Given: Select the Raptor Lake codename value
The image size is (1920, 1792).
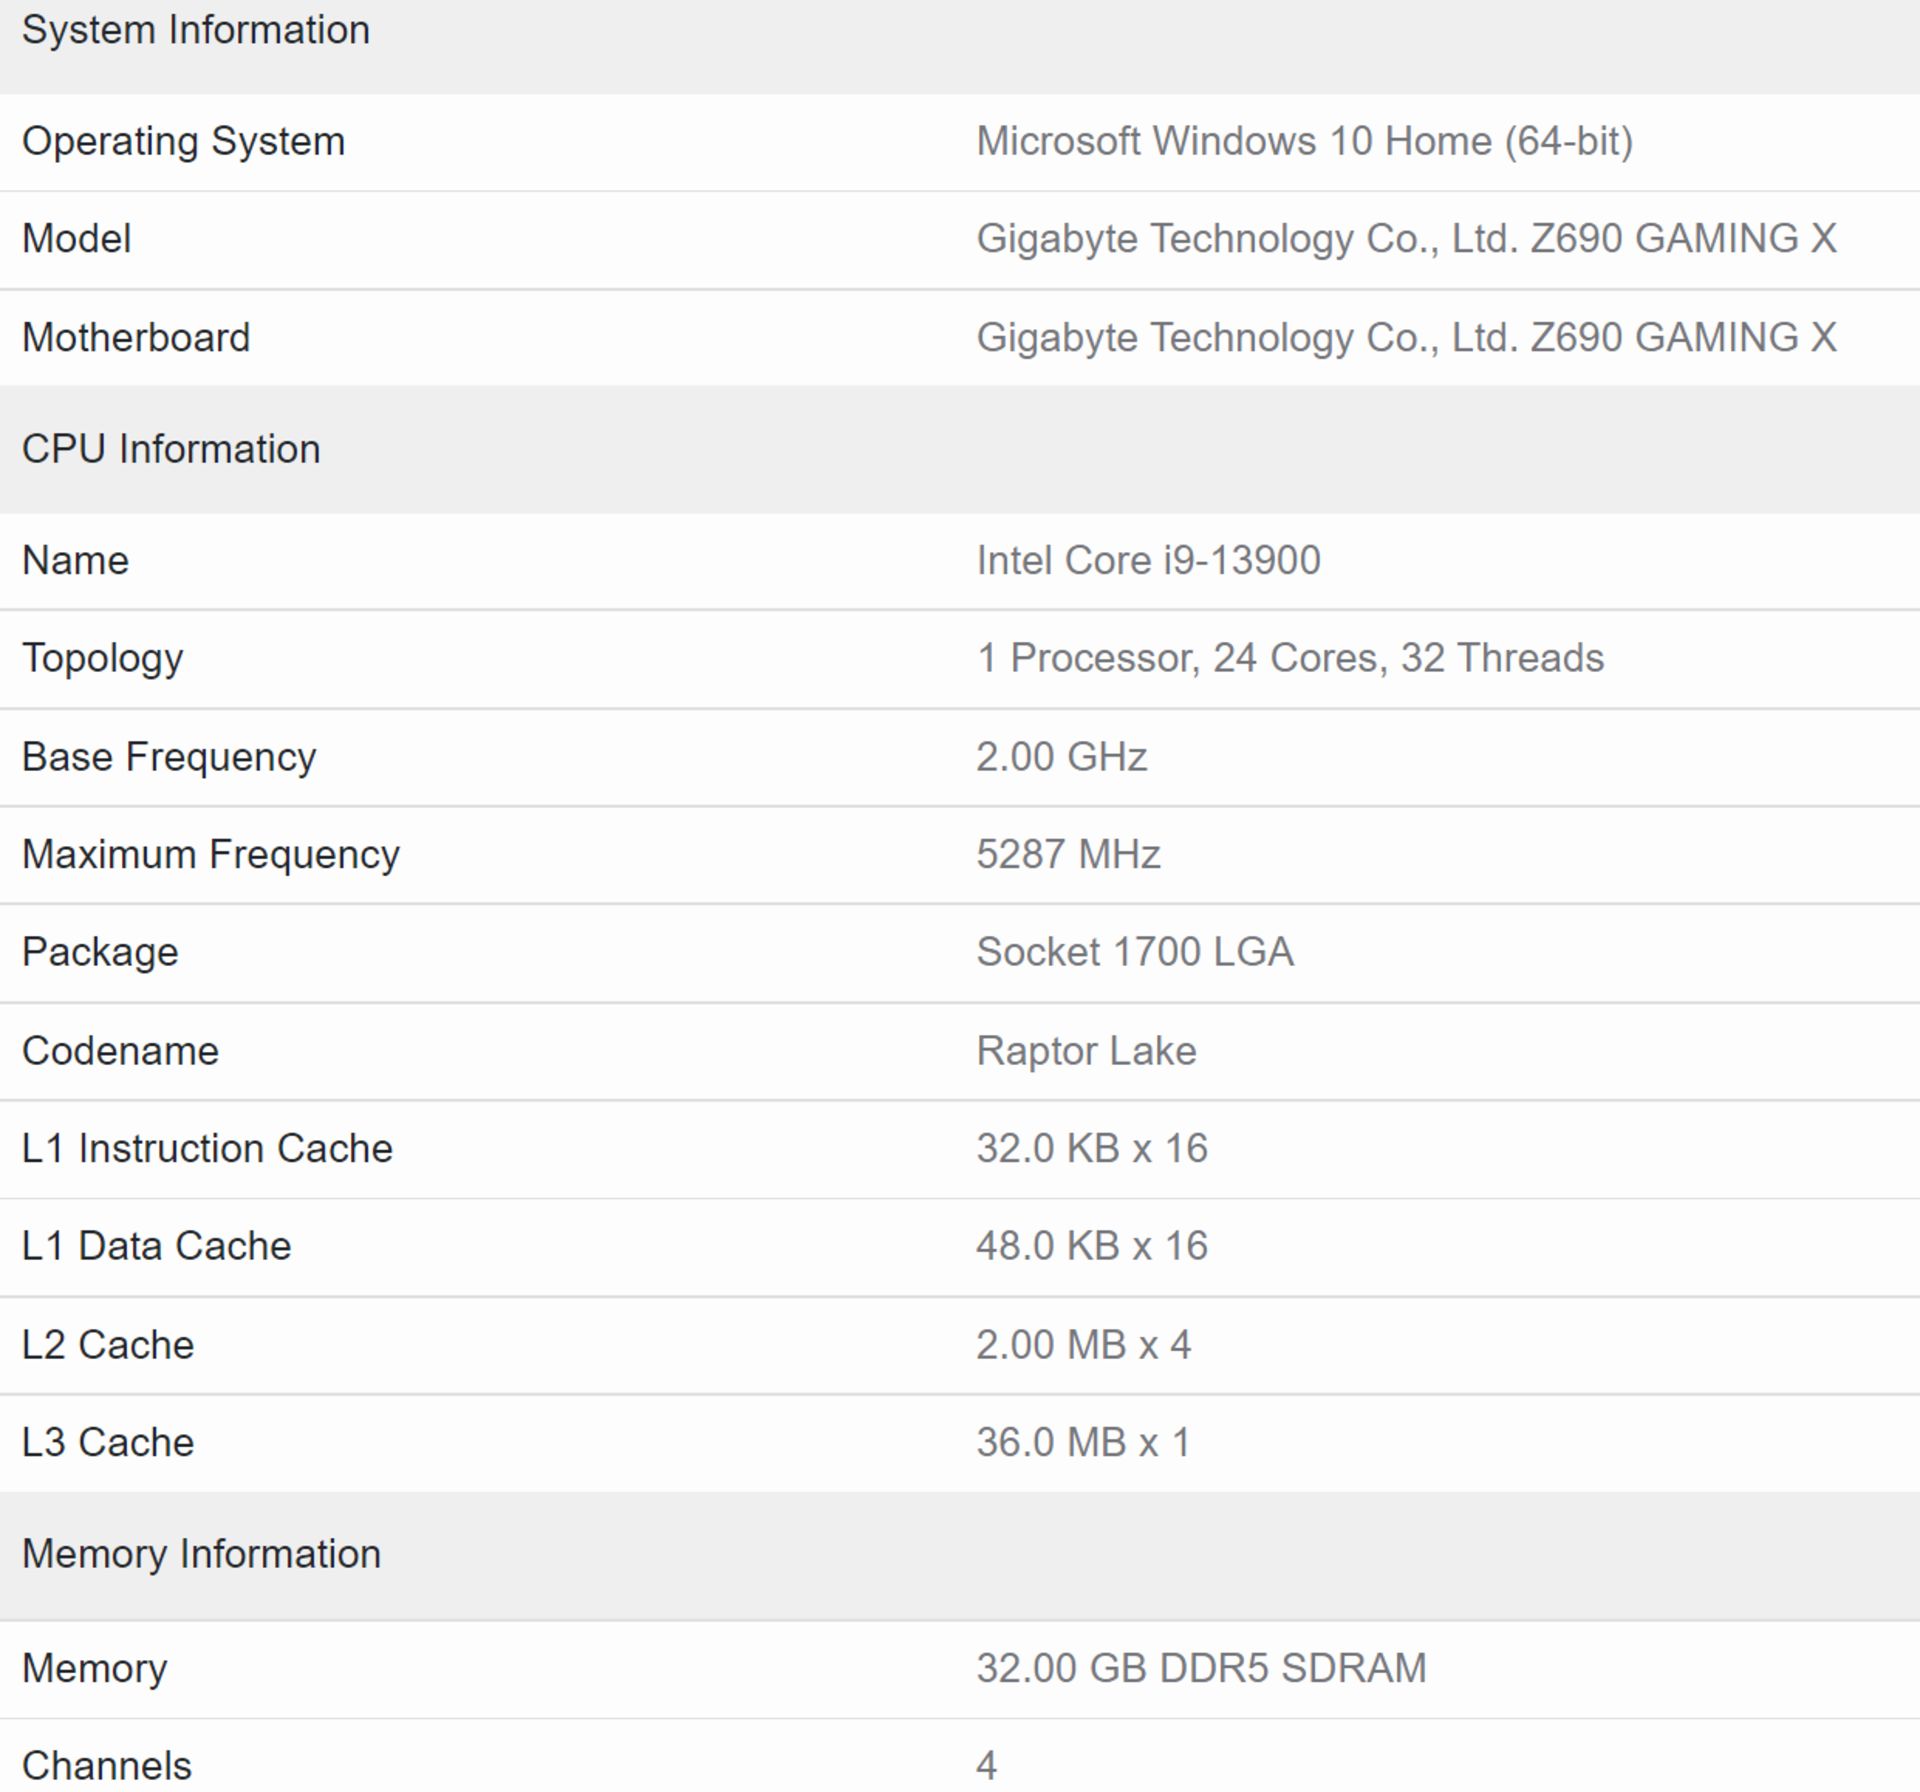Looking at the screenshot, I should click(1086, 1050).
